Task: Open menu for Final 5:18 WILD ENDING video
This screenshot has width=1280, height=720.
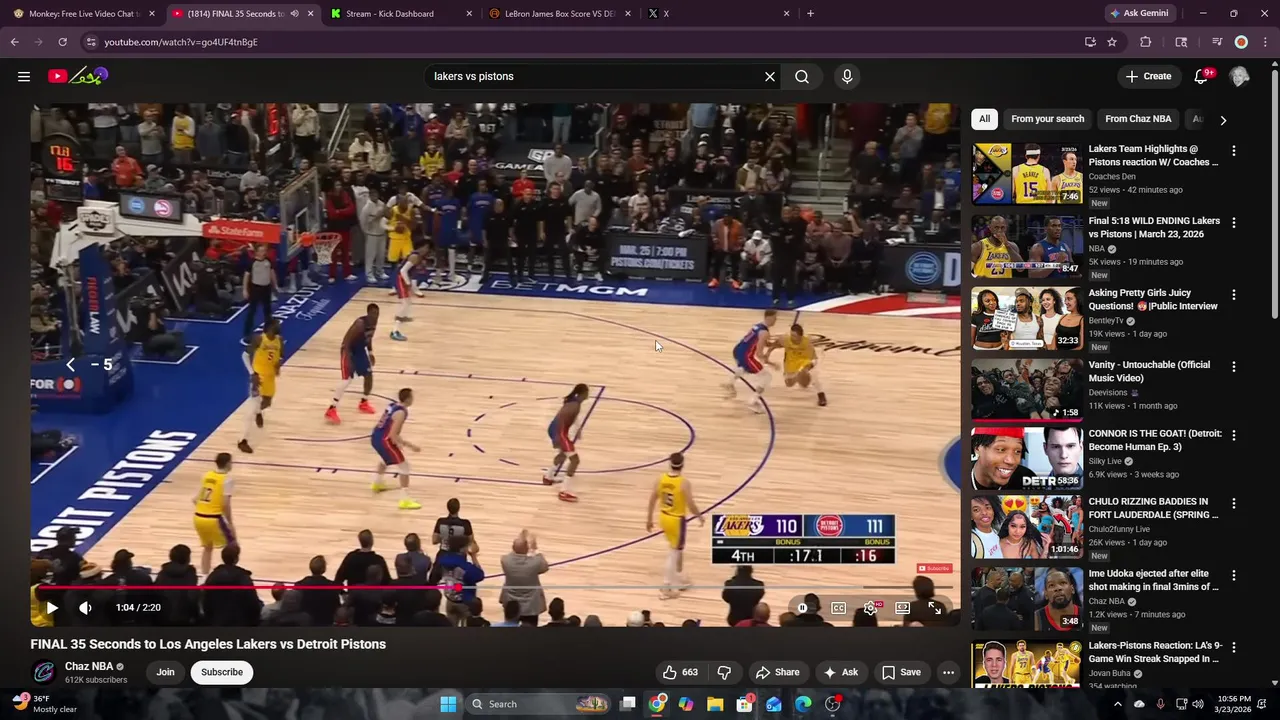Action: pos(1234,222)
